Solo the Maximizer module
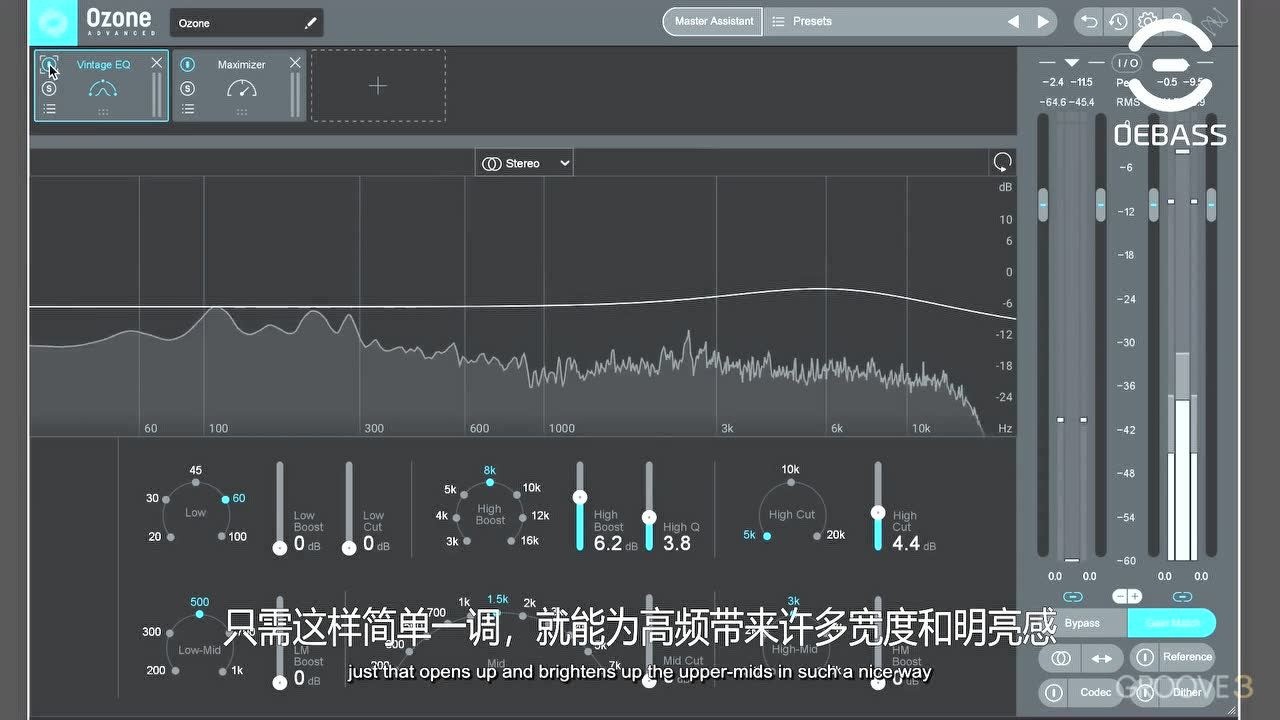 coord(187,88)
